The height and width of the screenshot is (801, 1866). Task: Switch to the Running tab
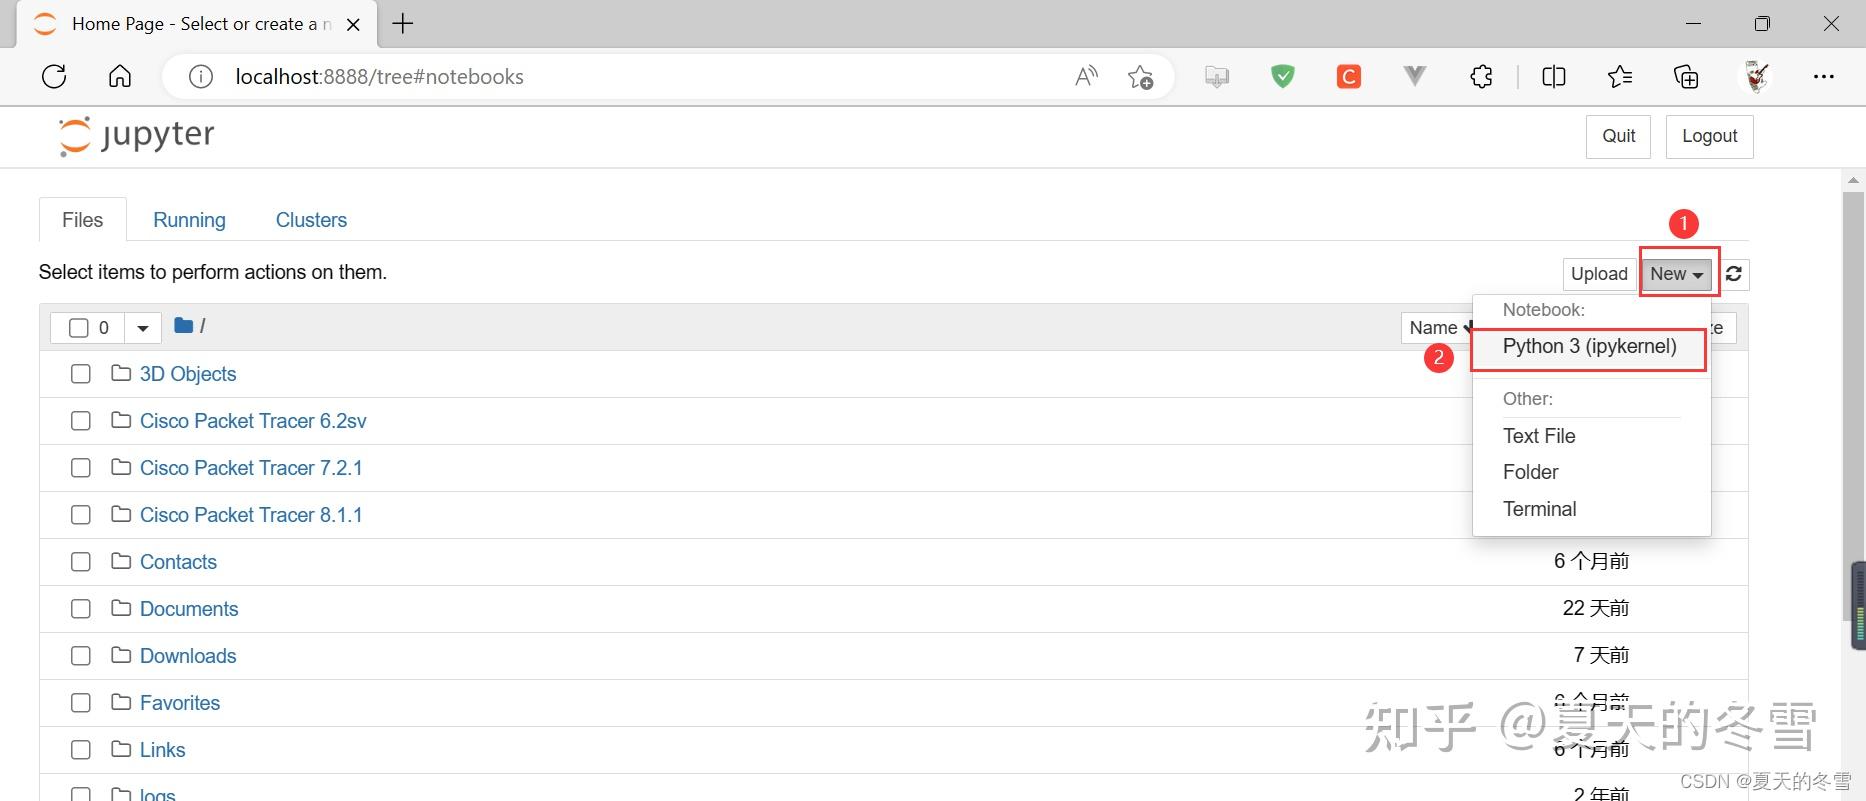tap(189, 220)
